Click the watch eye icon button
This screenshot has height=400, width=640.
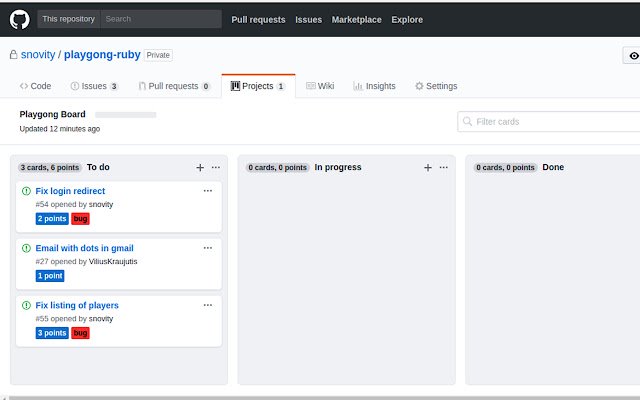(633, 56)
